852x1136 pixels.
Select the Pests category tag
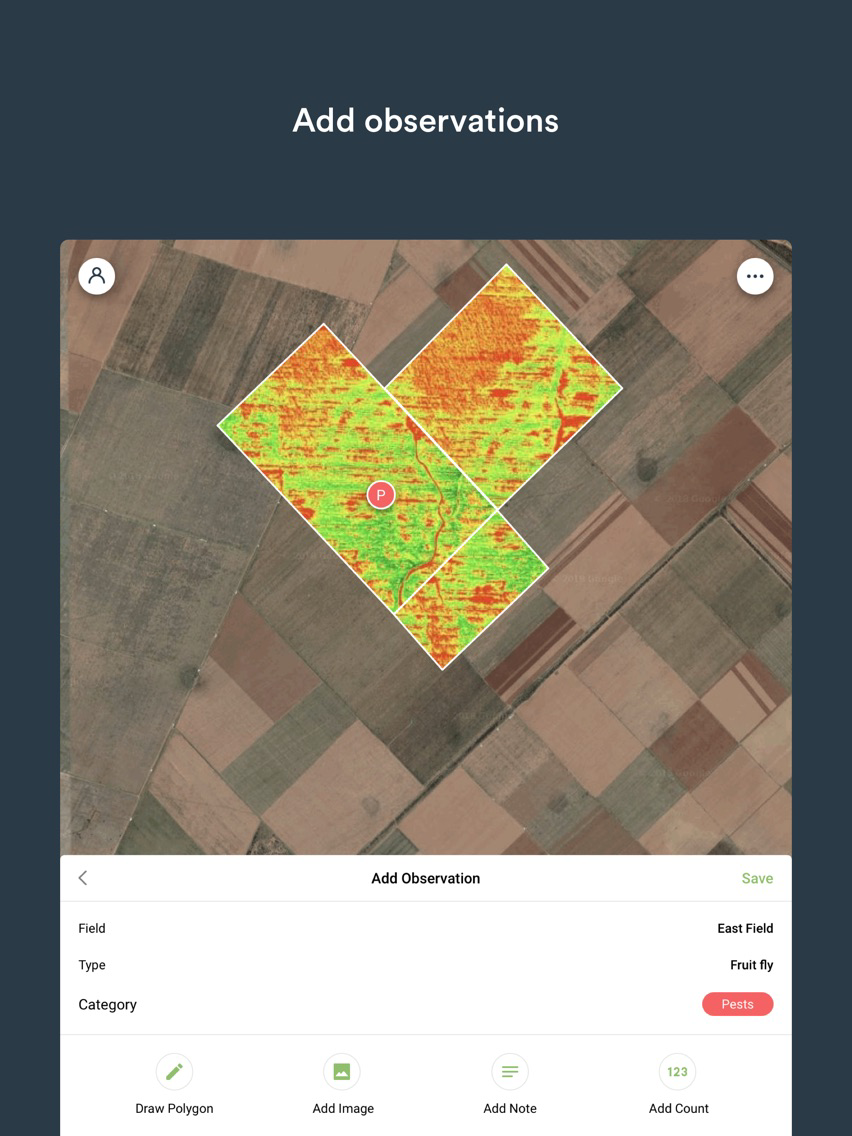tap(738, 1004)
